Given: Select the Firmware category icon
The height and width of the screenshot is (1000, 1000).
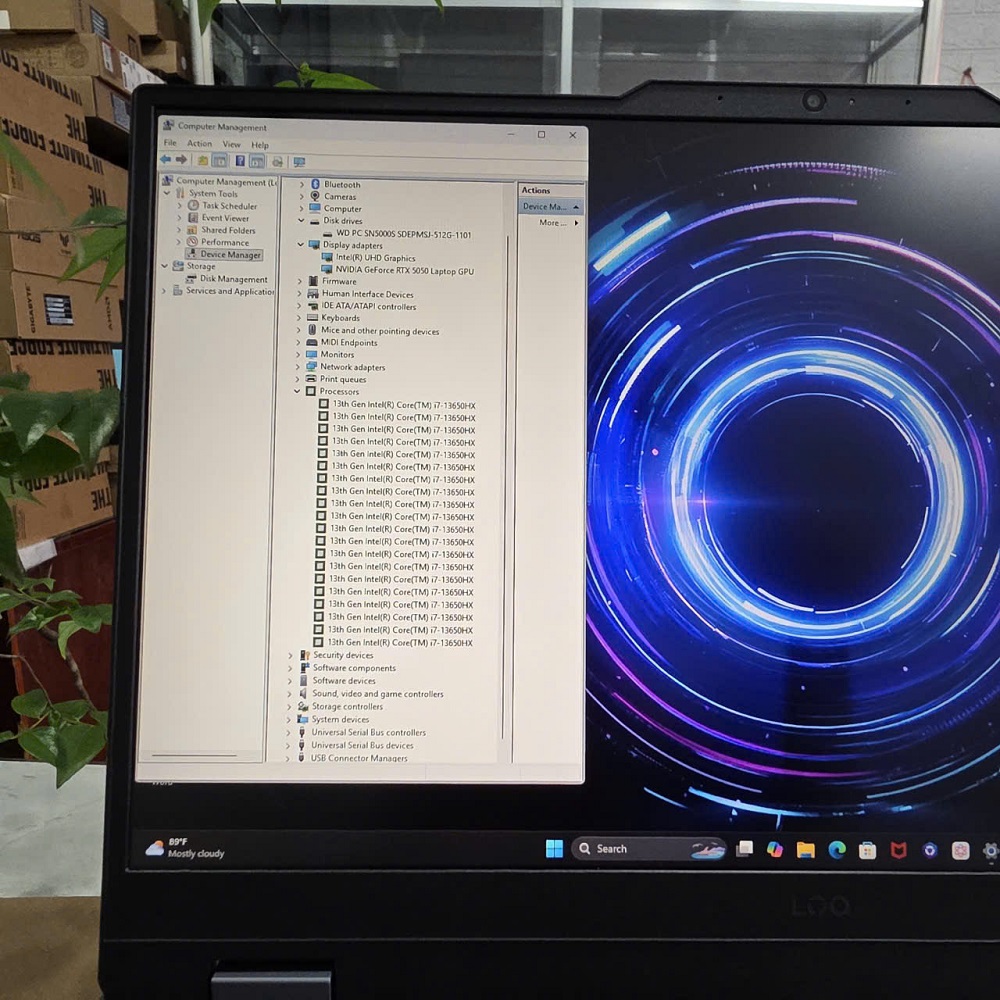Looking at the screenshot, I should click(x=313, y=281).
